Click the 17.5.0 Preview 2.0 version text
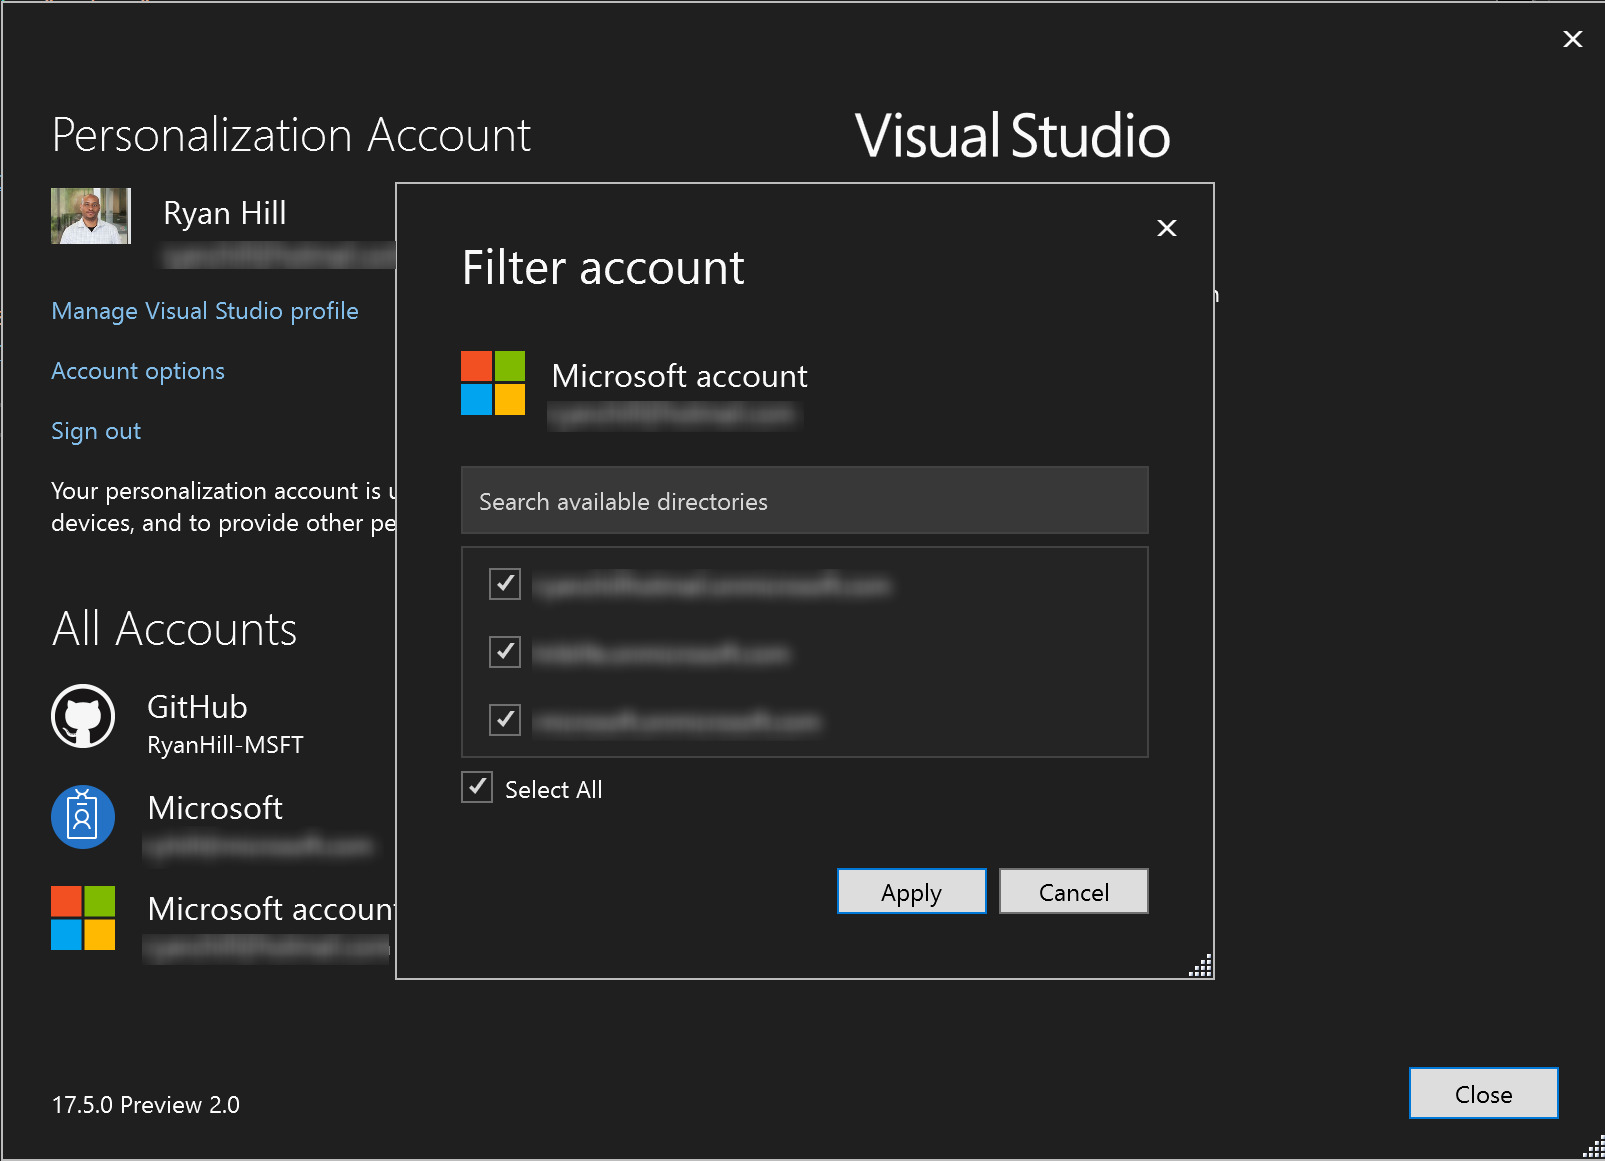Screen dimensions: 1605x1161 click(x=146, y=1105)
